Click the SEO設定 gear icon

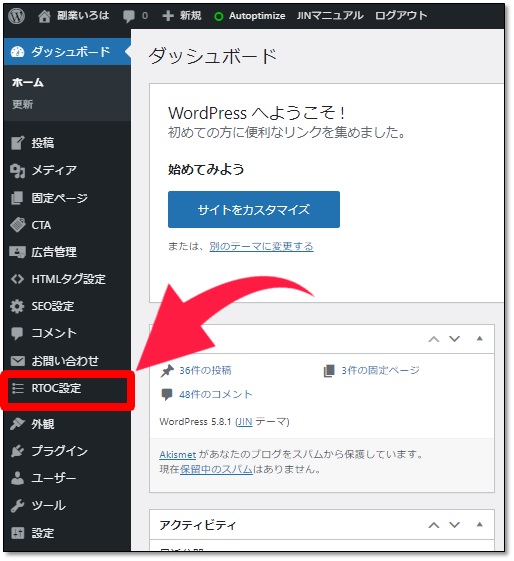pyautogui.click(x=17, y=306)
